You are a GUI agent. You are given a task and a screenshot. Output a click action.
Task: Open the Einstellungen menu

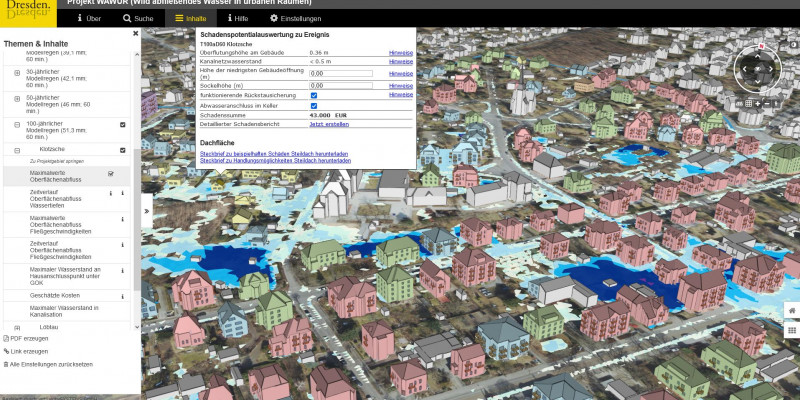point(295,18)
